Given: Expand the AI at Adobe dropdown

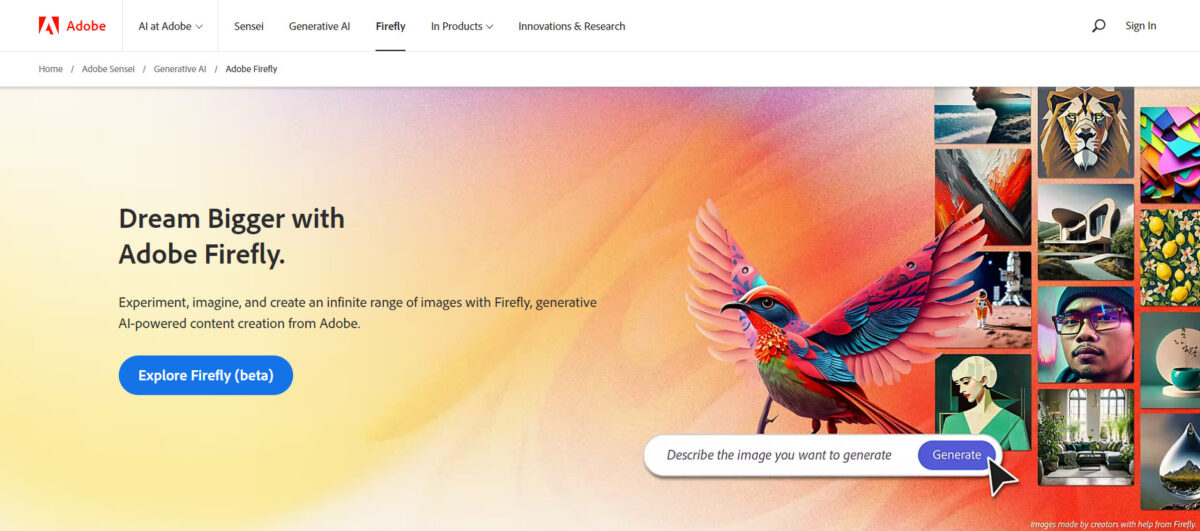Looking at the screenshot, I should 170,26.
